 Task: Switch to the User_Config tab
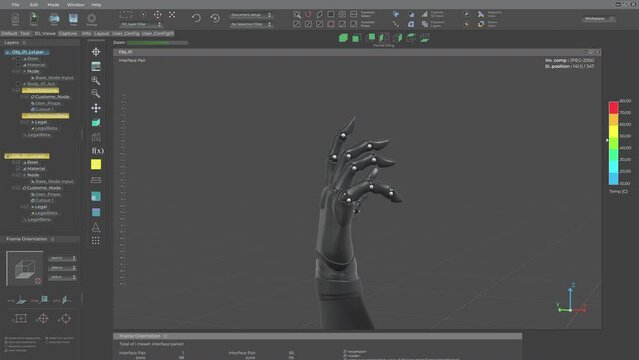point(126,33)
